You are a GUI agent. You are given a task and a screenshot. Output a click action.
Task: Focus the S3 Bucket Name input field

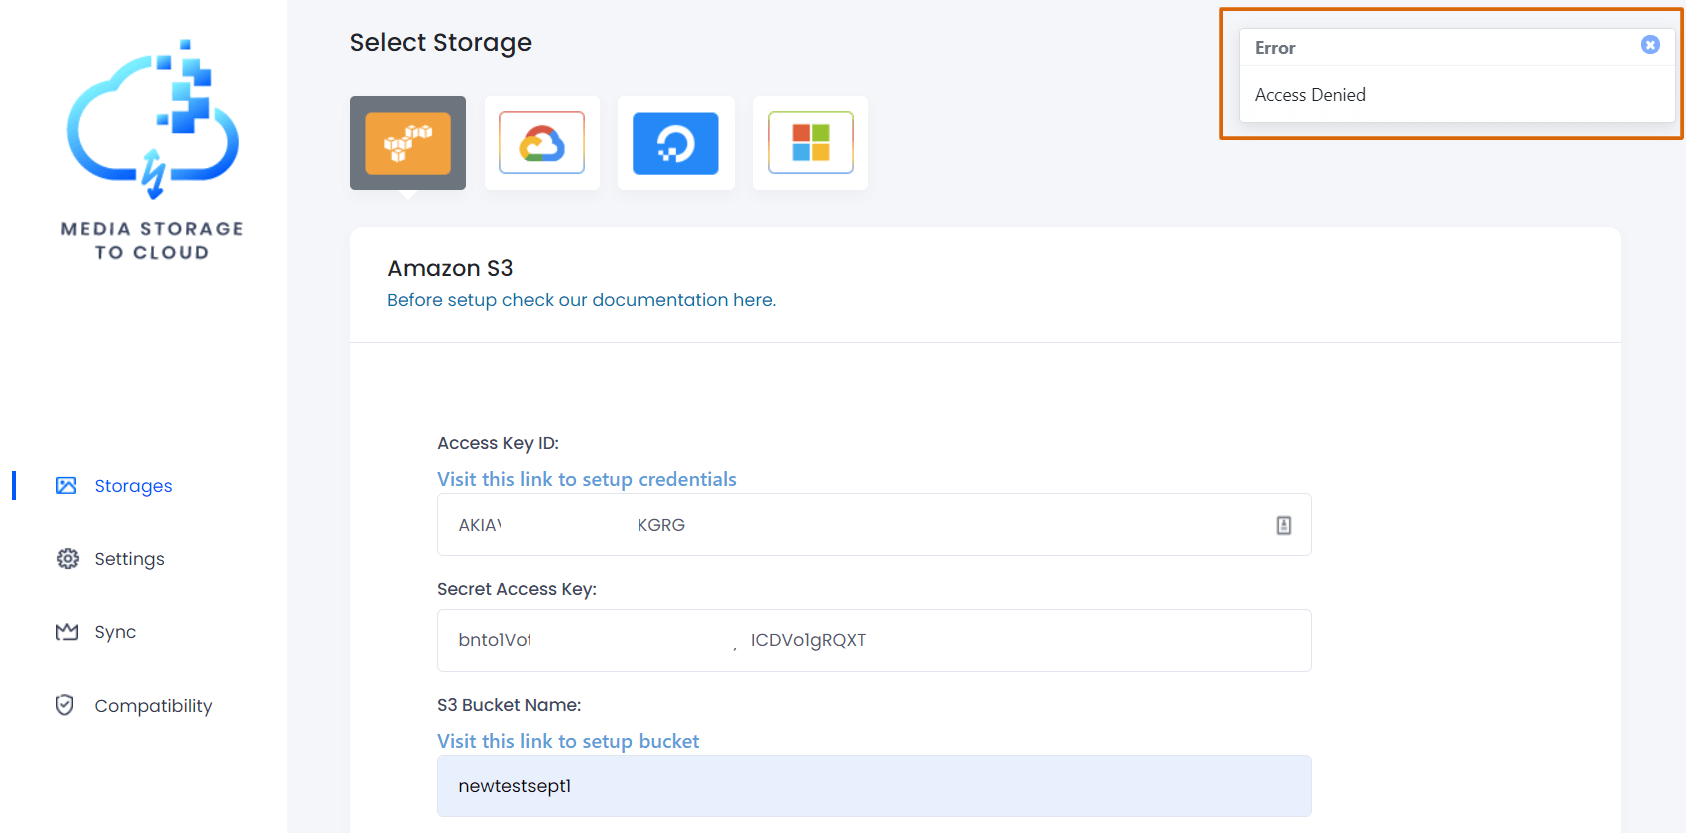(874, 786)
